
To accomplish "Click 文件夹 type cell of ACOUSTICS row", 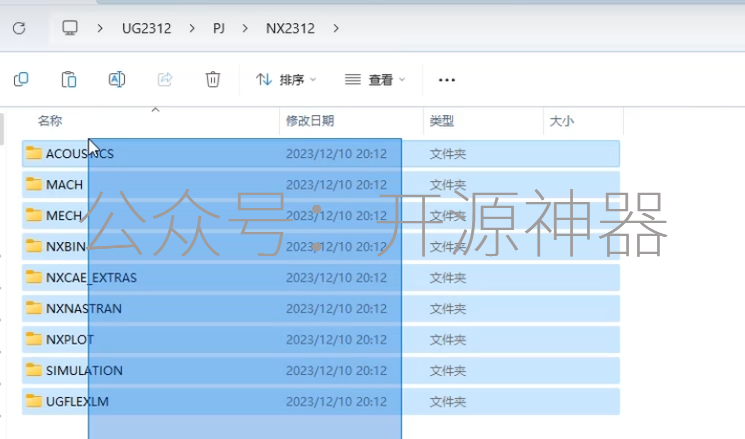I will pyautogui.click(x=448, y=154).
